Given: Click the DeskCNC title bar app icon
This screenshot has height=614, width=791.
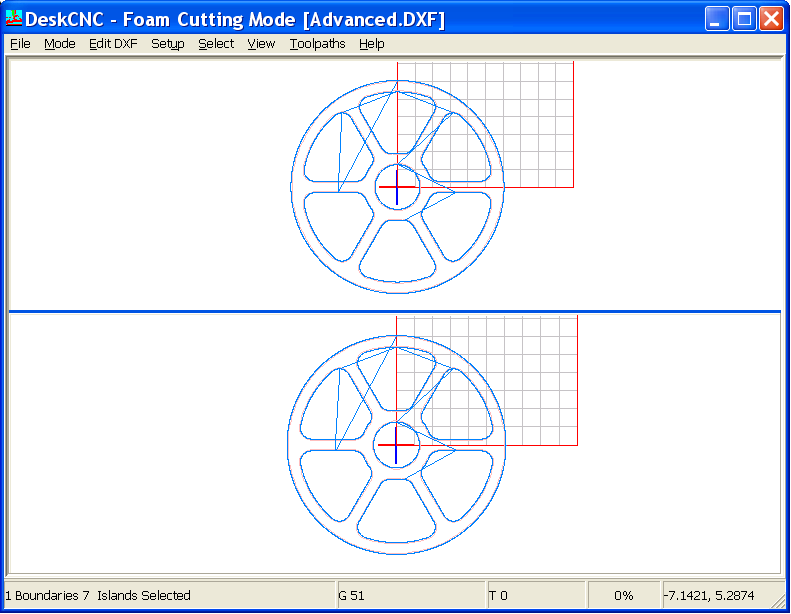Looking at the screenshot, I should (14, 18).
